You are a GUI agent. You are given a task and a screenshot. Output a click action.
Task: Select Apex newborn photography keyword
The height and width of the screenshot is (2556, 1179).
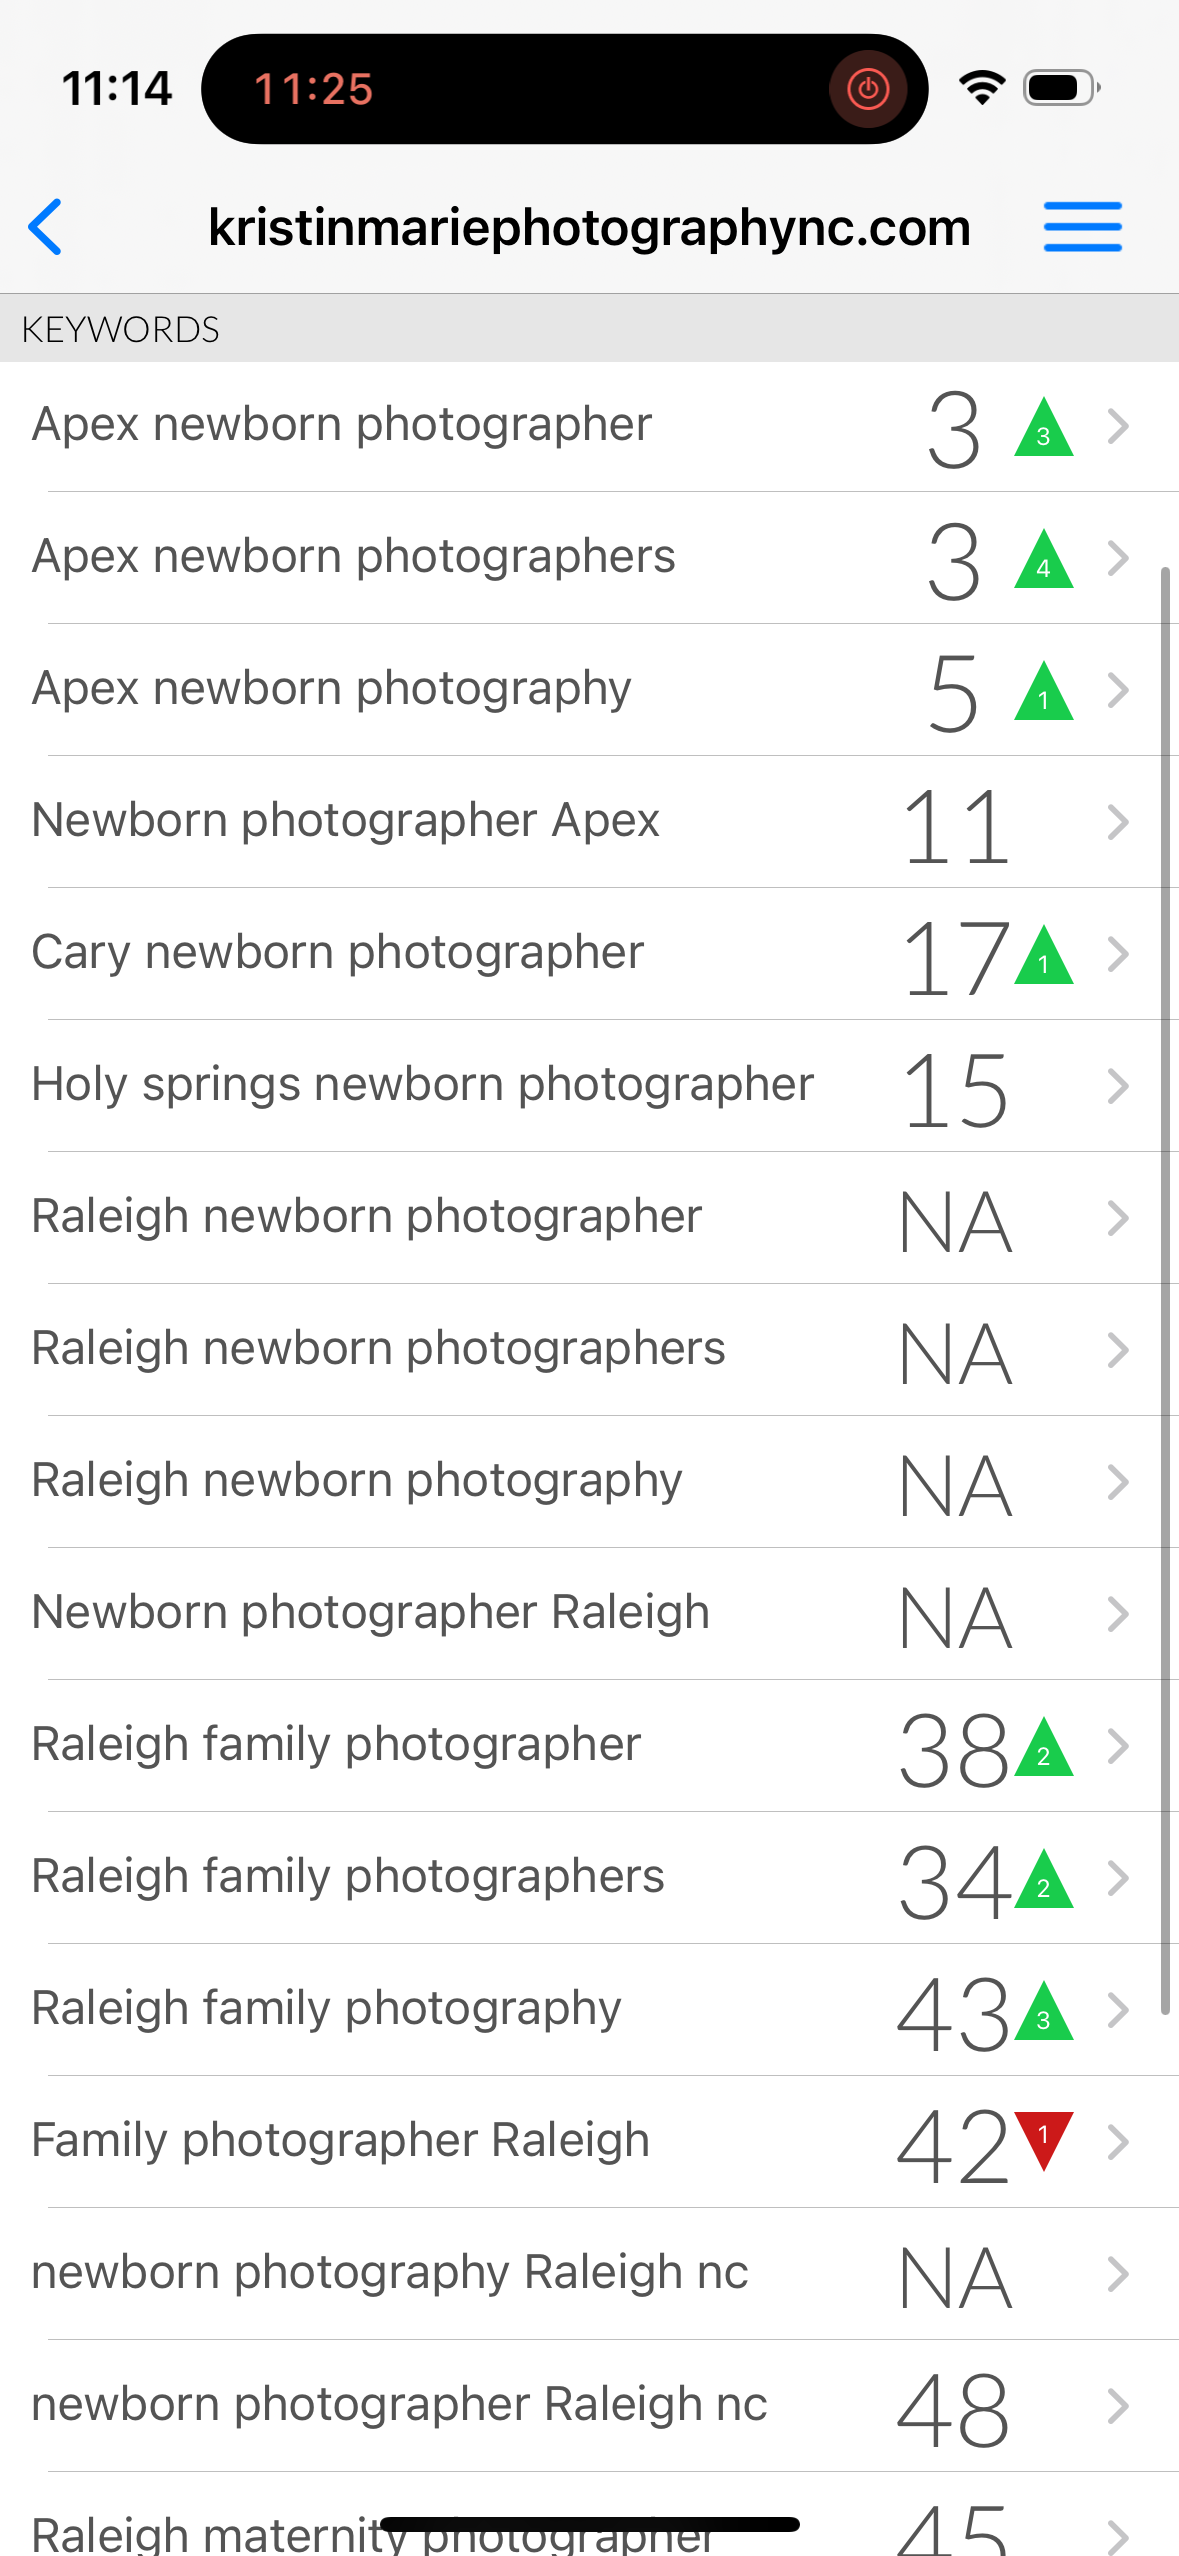[332, 689]
